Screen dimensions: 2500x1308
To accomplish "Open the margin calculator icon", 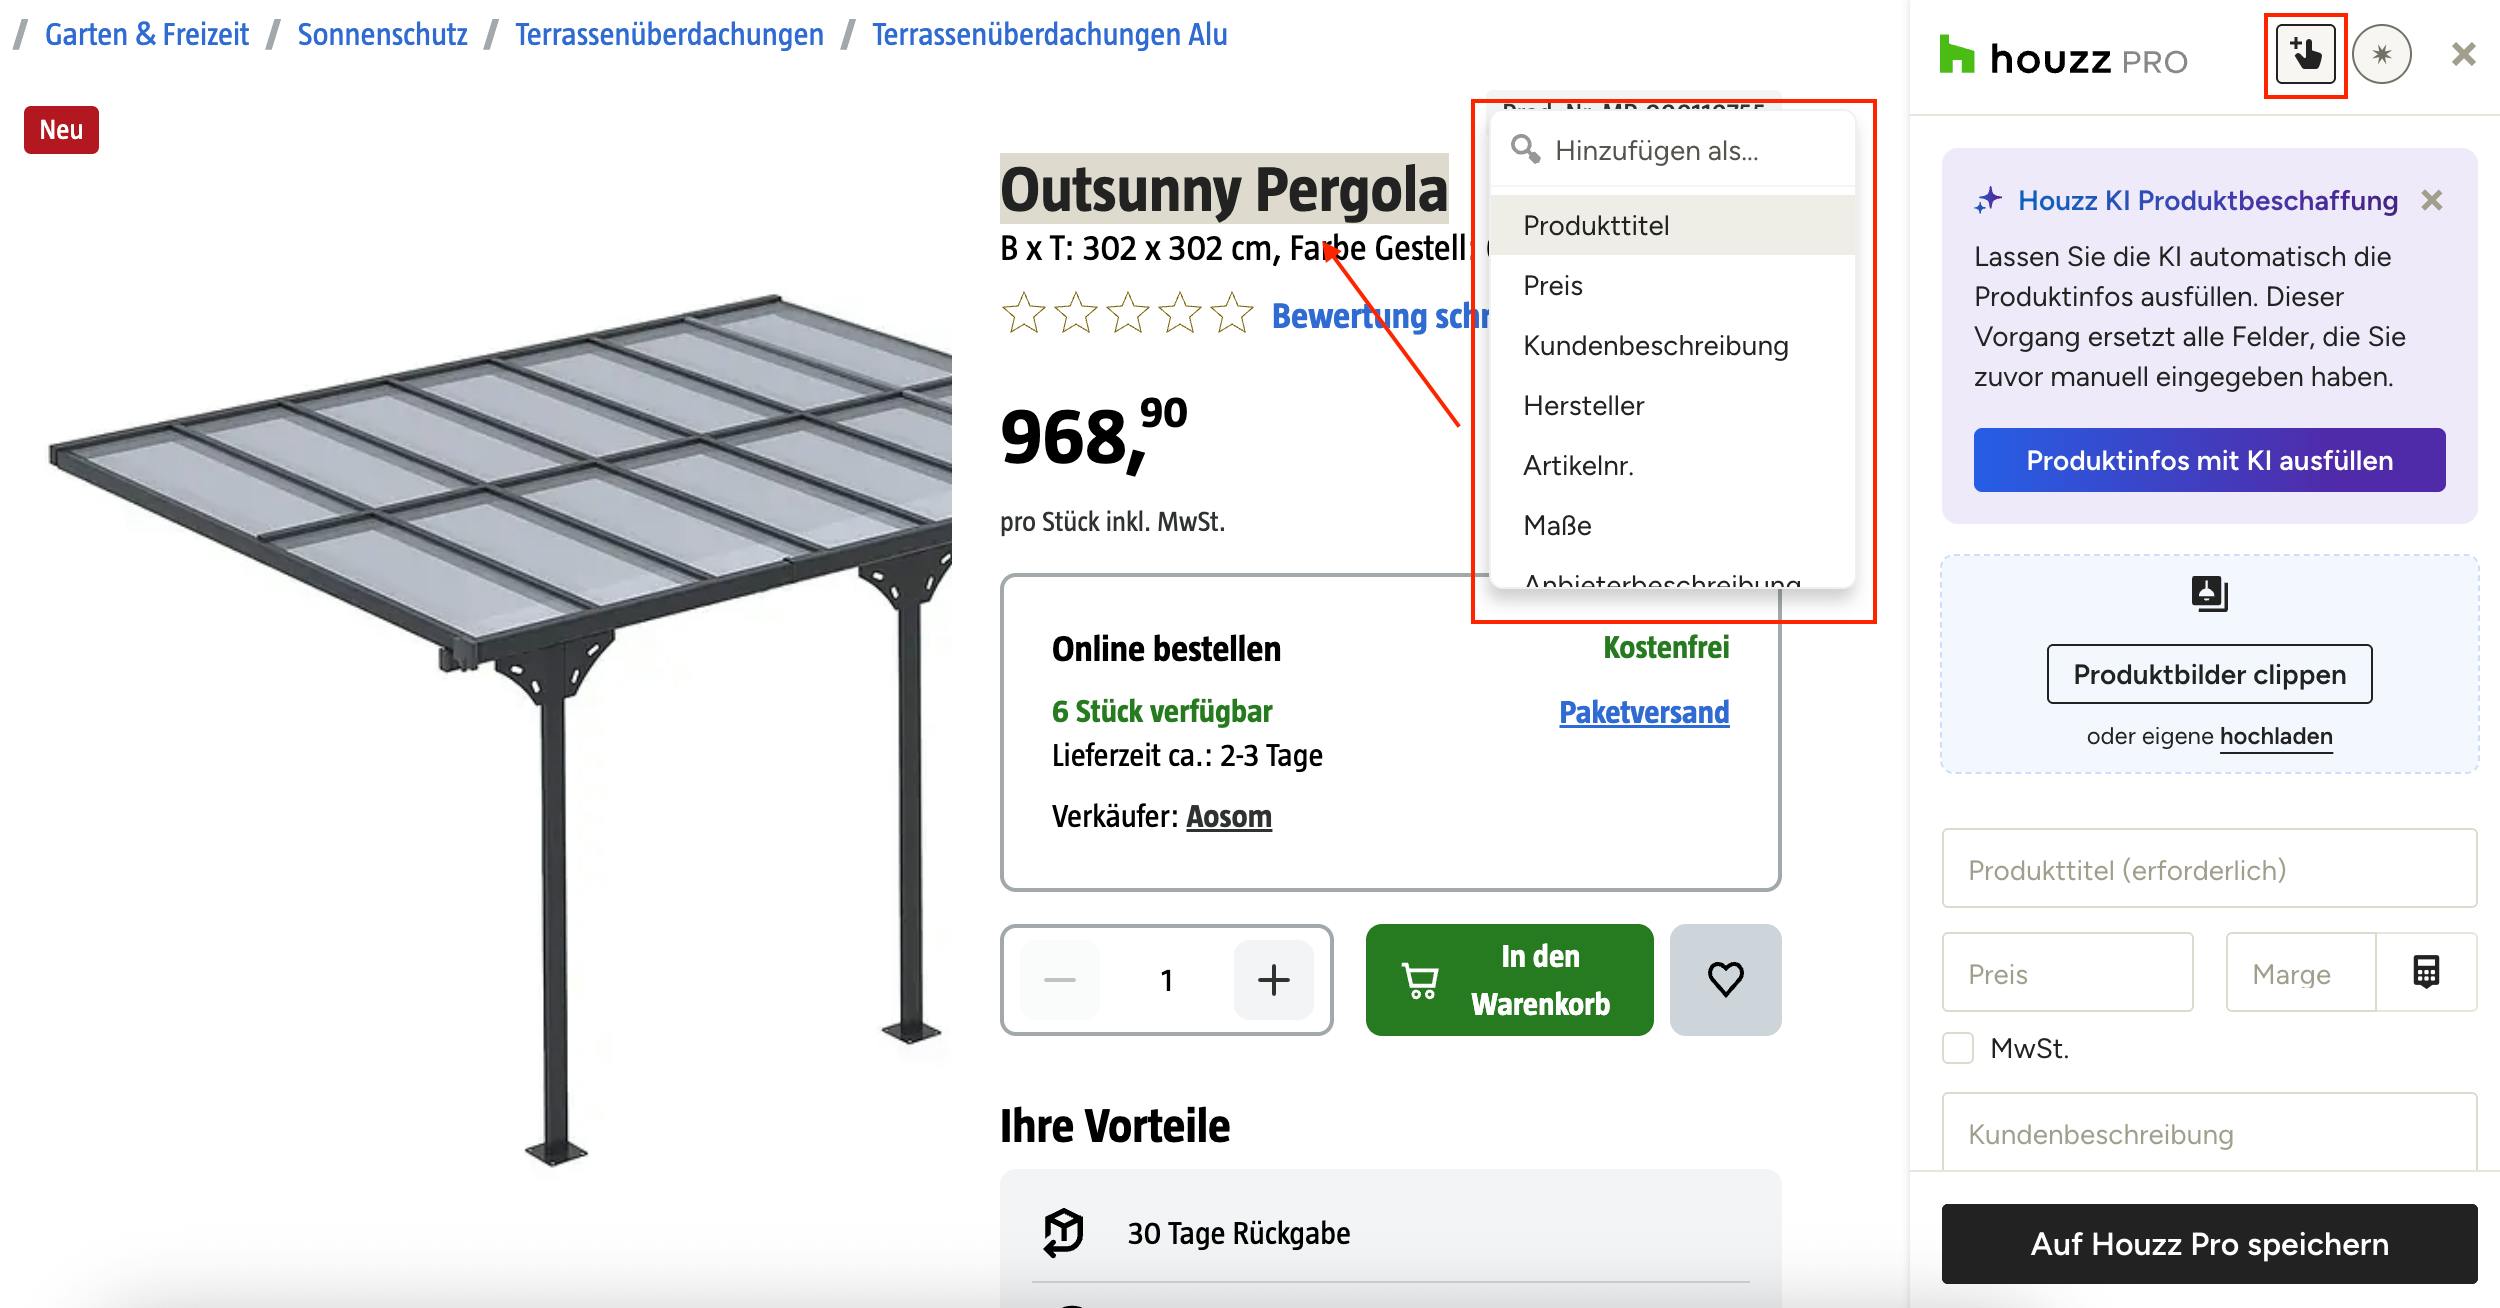I will click(x=2426, y=972).
